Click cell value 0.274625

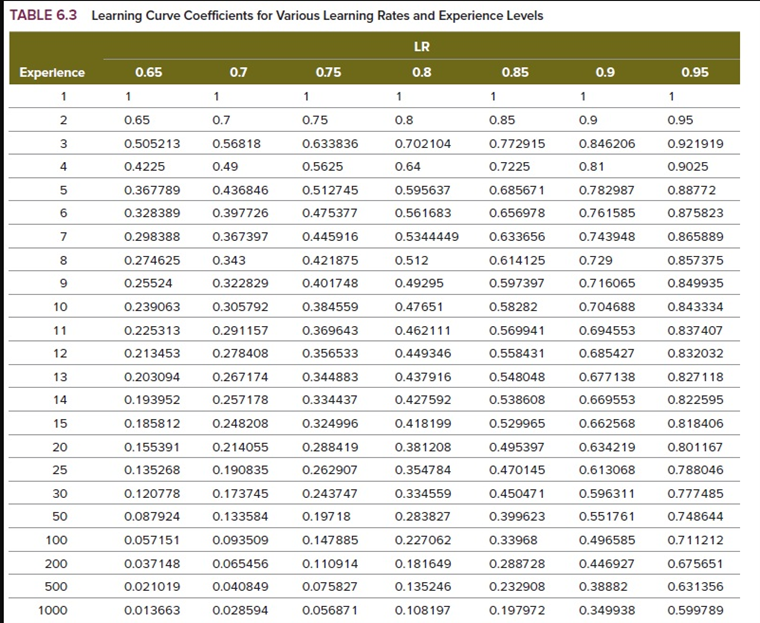click(x=152, y=260)
